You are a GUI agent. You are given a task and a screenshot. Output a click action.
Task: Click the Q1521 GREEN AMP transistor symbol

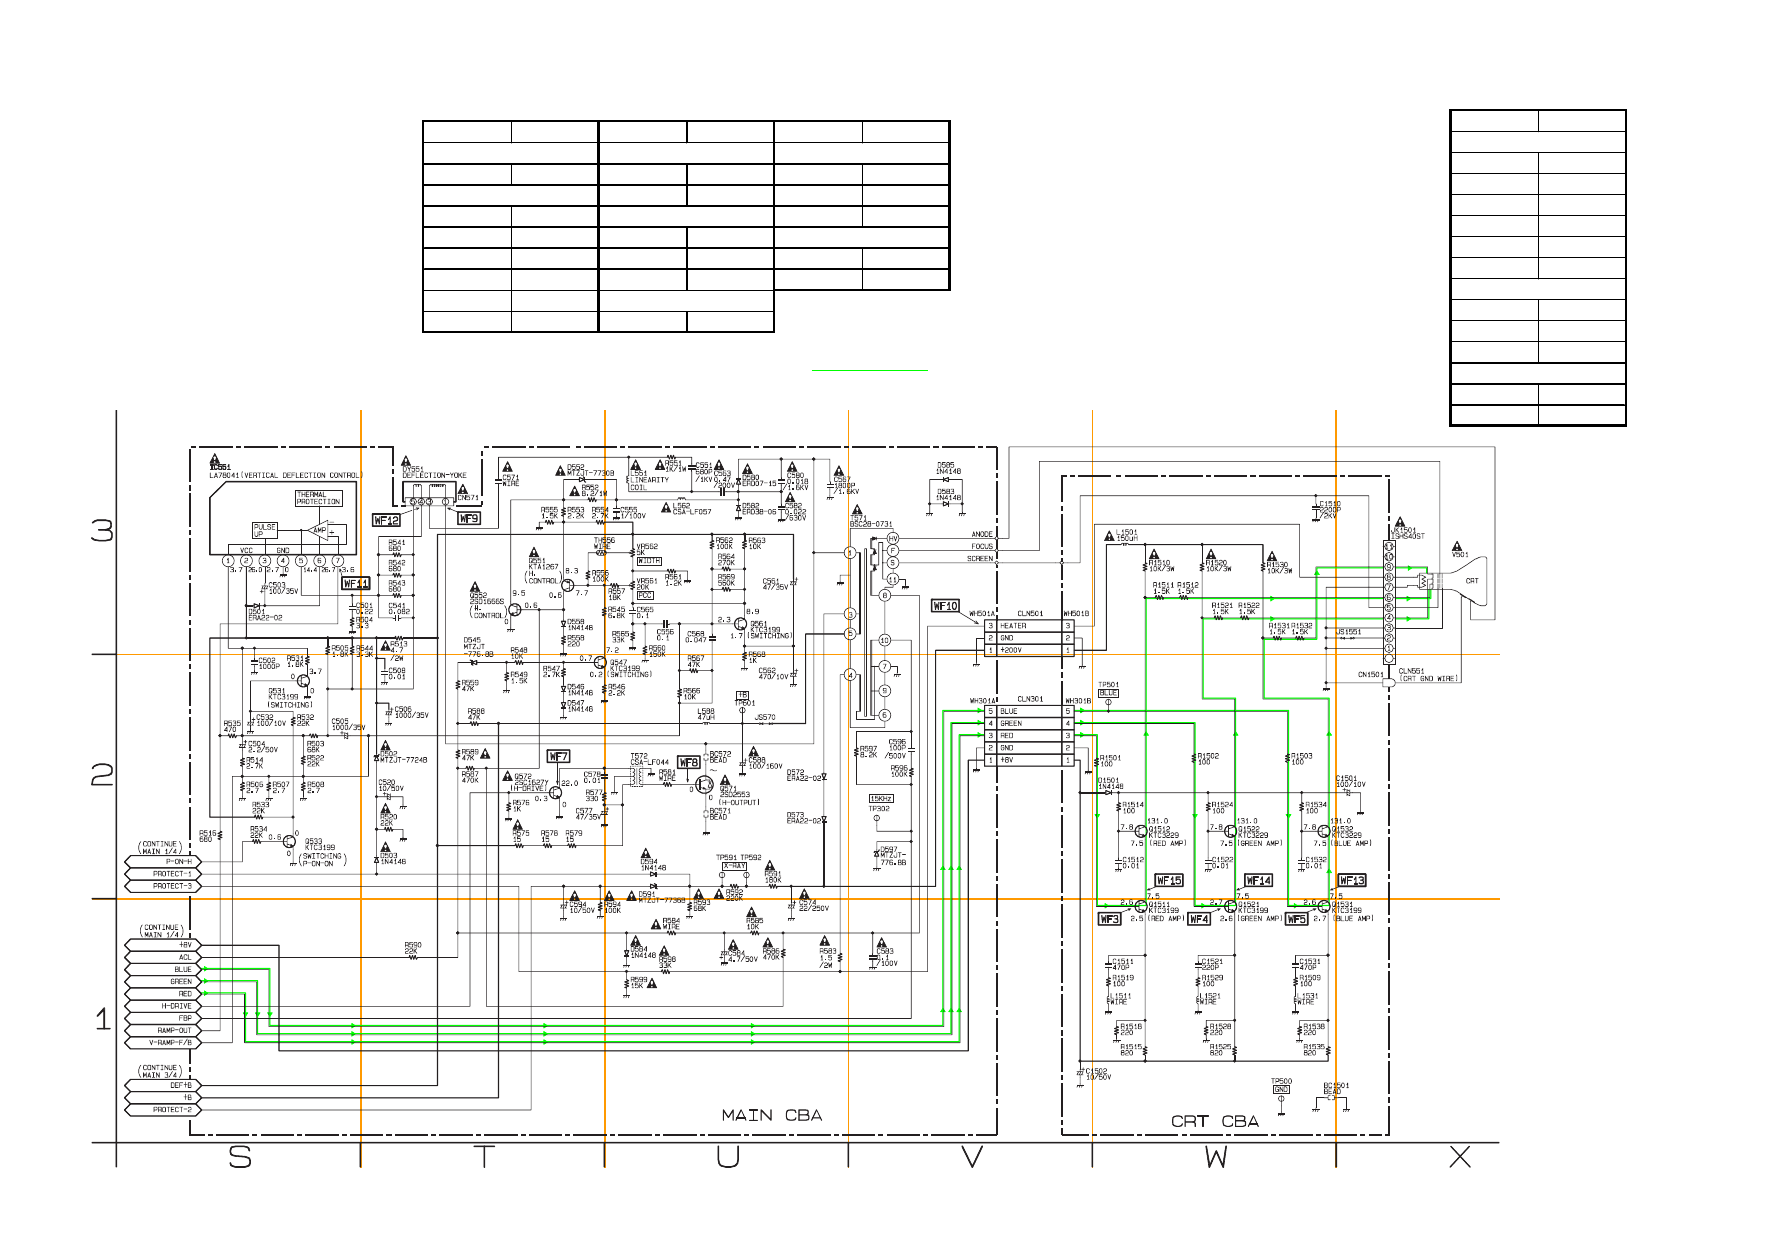point(1231,905)
